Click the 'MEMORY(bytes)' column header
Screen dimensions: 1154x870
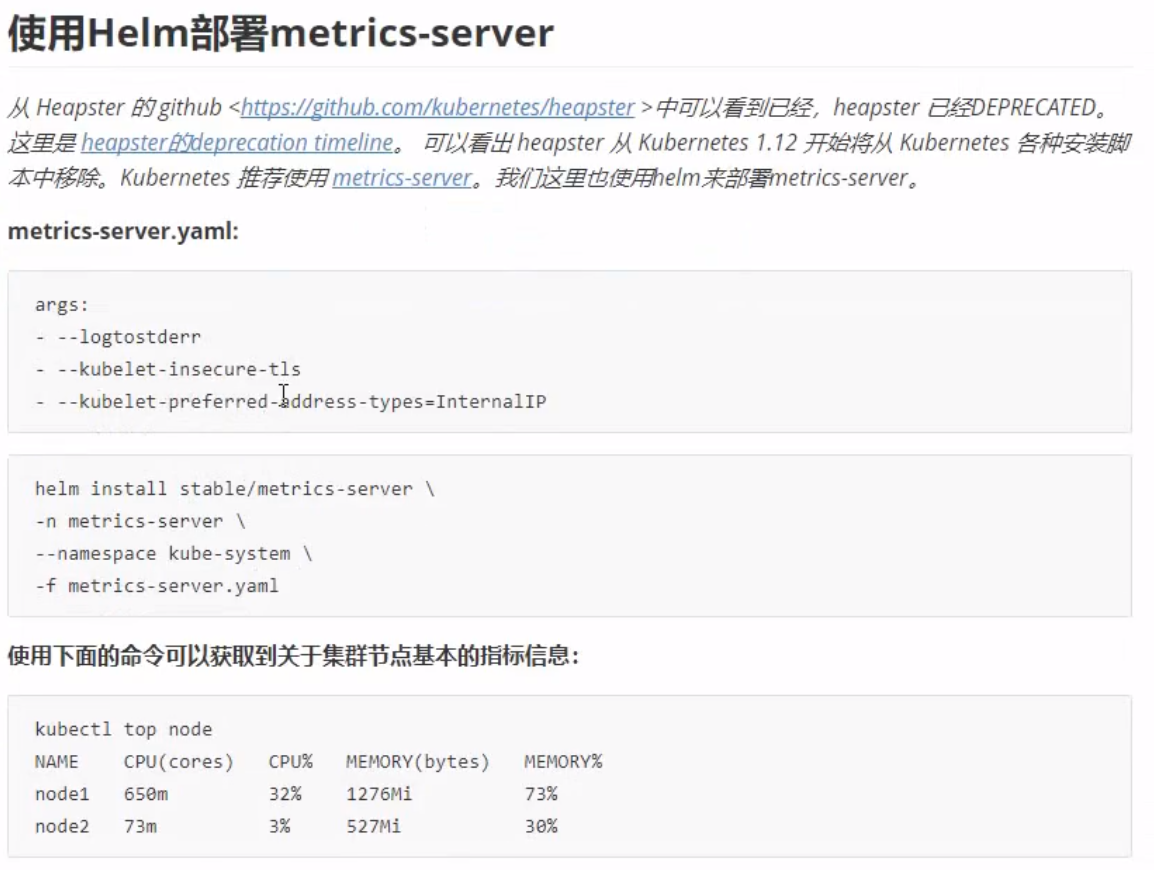click(x=418, y=762)
